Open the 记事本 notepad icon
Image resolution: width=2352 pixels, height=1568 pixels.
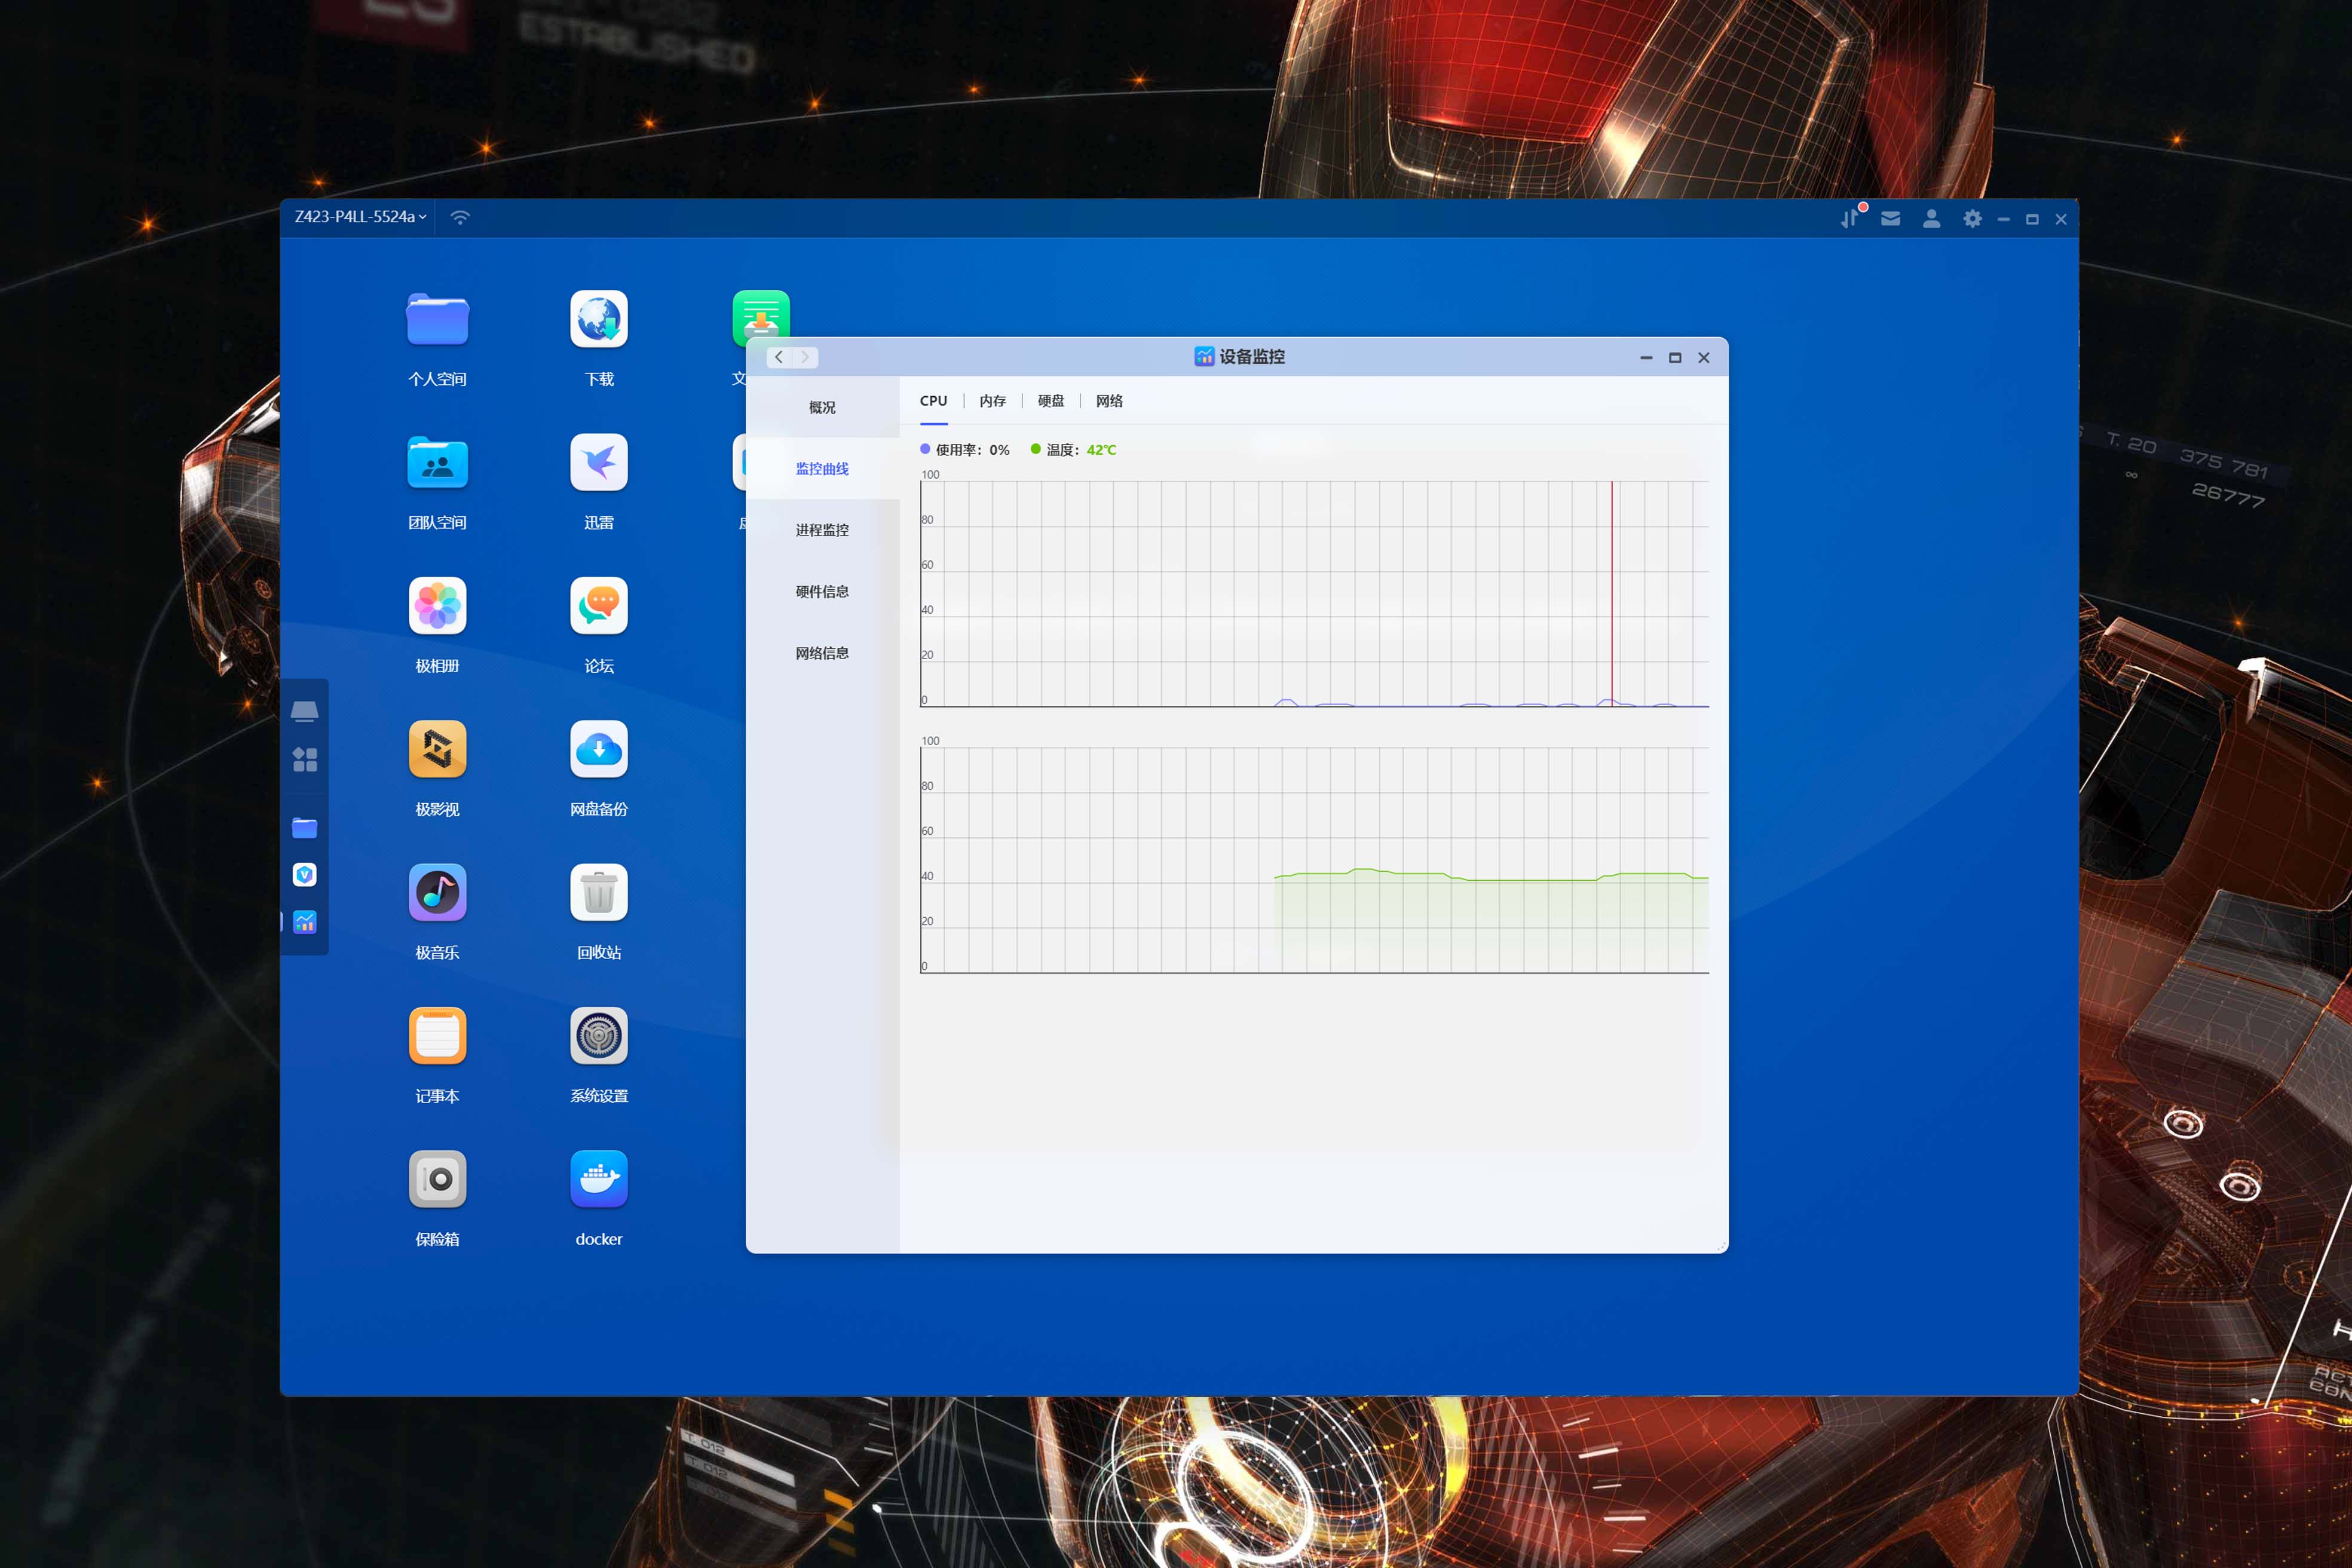pos(437,1036)
